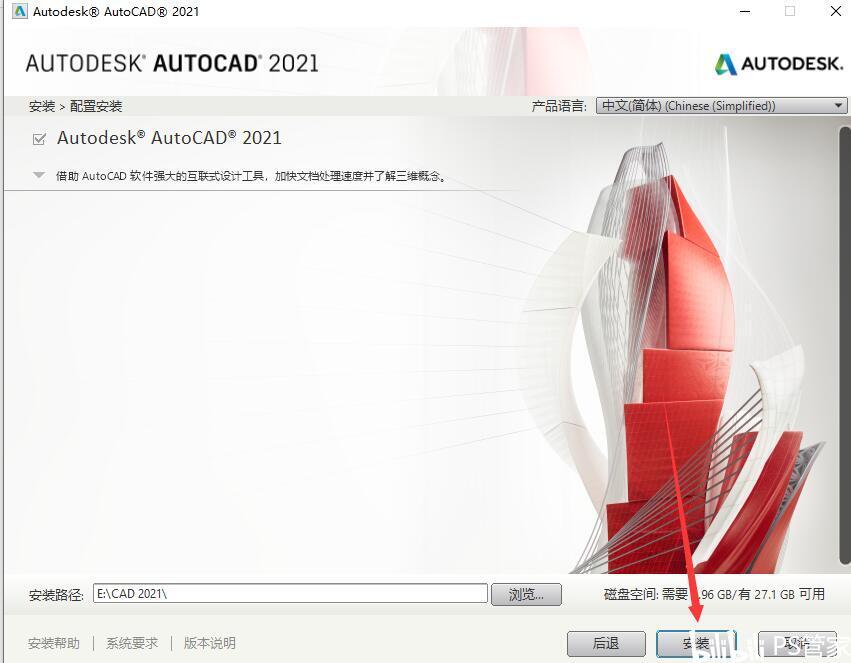Expand the AutoCAD product description triangle
Image resolution: width=851 pixels, height=663 pixels.
click(x=39, y=175)
